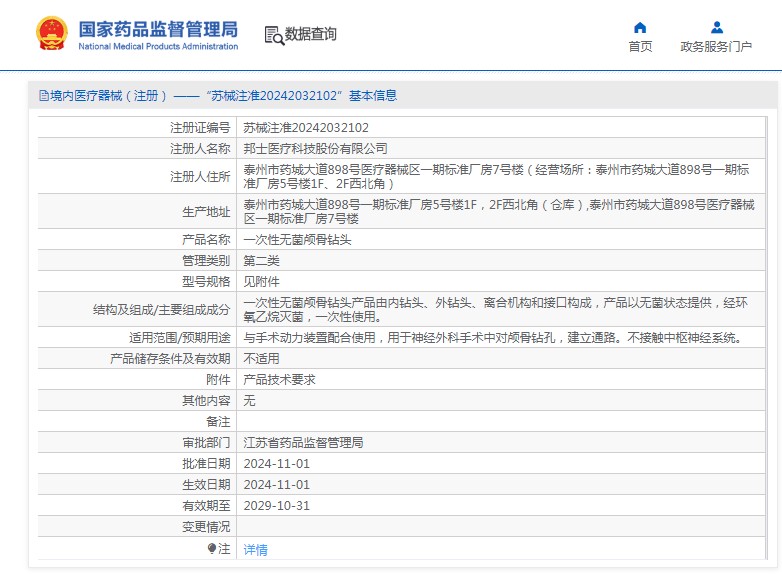The width and height of the screenshot is (782, 577).
Task: Click the 政务服务门户 person icon
Action: click(716, 27)
